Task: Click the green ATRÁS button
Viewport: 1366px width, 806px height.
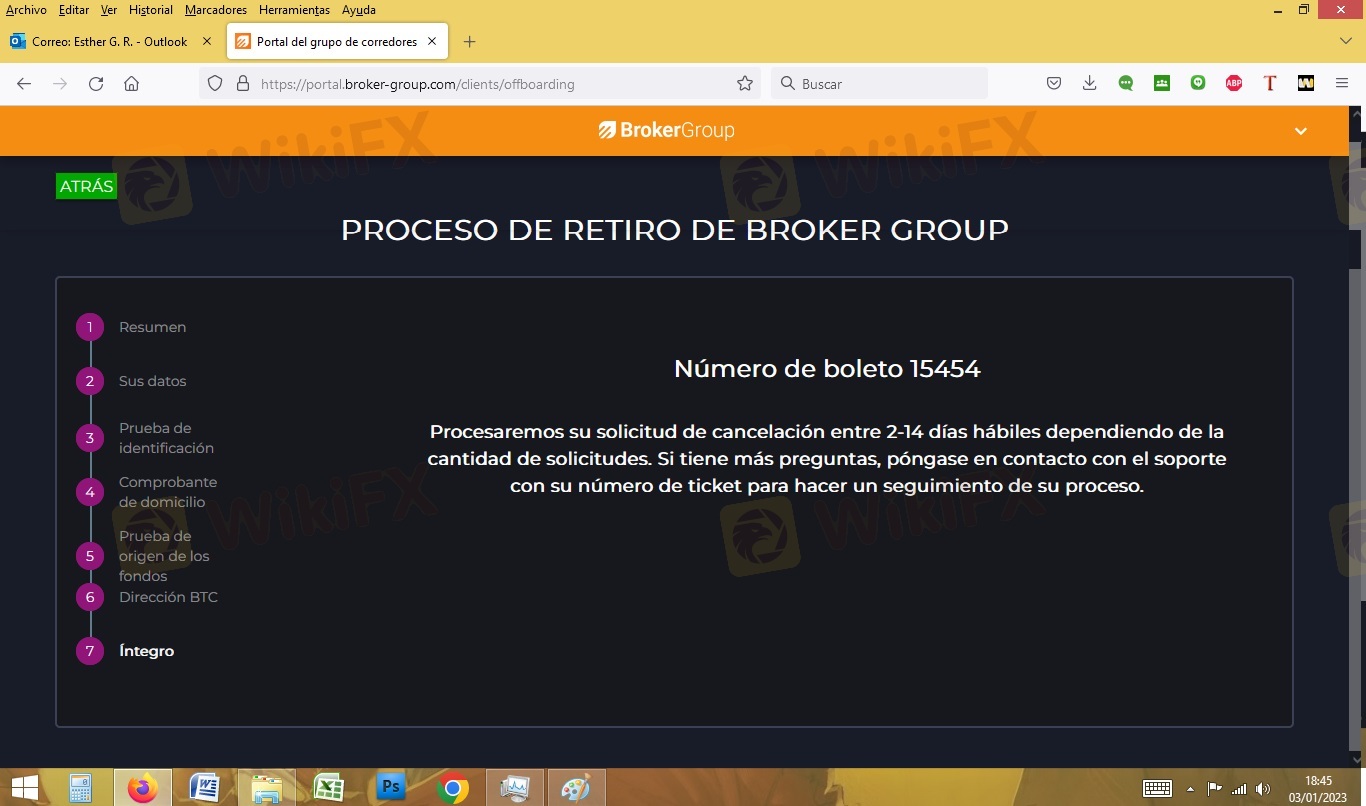Action: (x=86, y=187)
